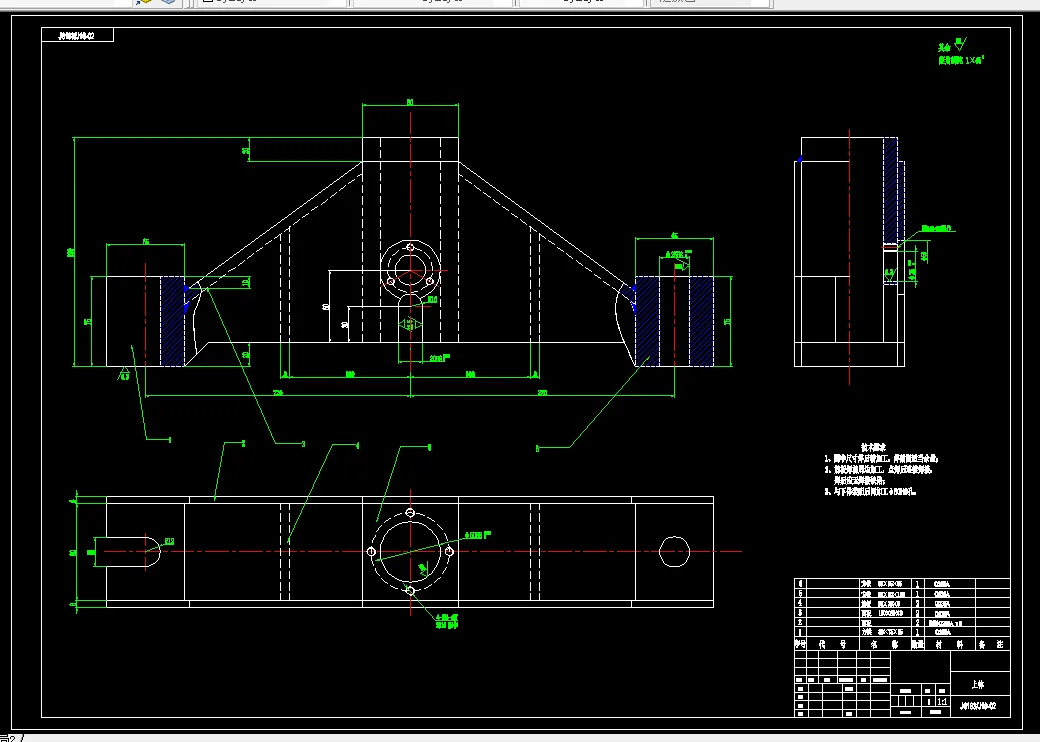Select technical requirement note line 1
1040x742 pixels.
point(881,458)
